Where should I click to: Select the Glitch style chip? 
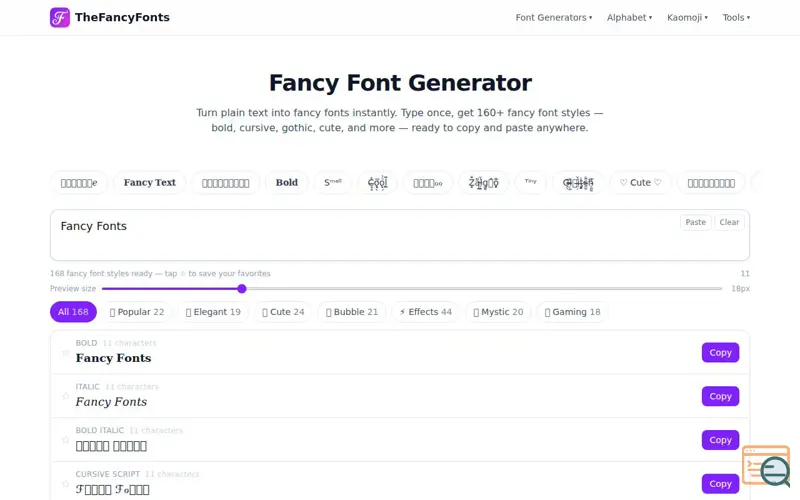(x=578, y=183)
